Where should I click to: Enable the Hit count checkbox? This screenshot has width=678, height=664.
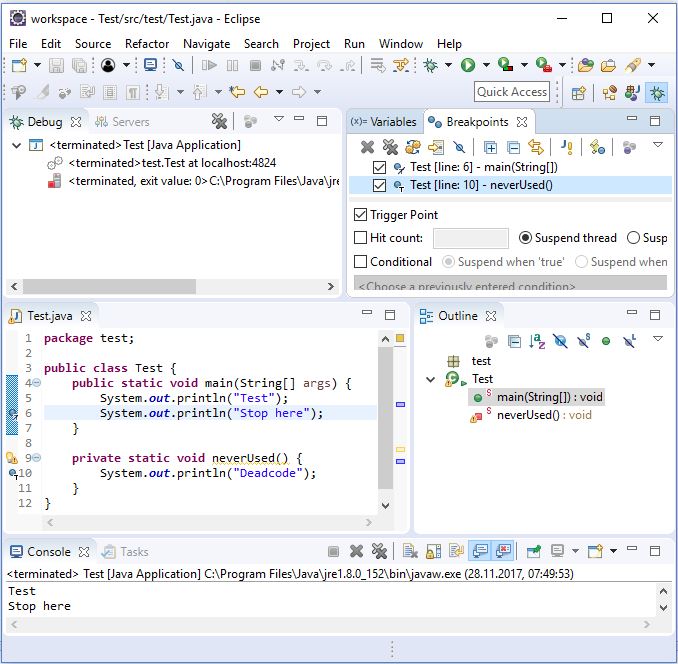click(360, 237)
